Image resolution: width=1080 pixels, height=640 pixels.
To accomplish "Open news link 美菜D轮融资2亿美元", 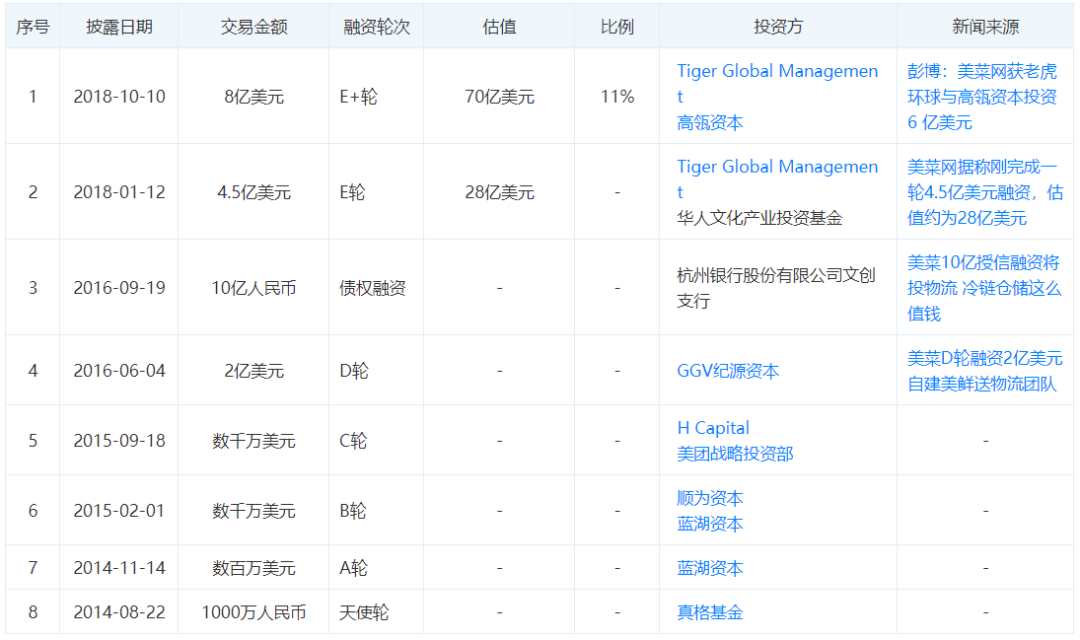I will (985, 371).
